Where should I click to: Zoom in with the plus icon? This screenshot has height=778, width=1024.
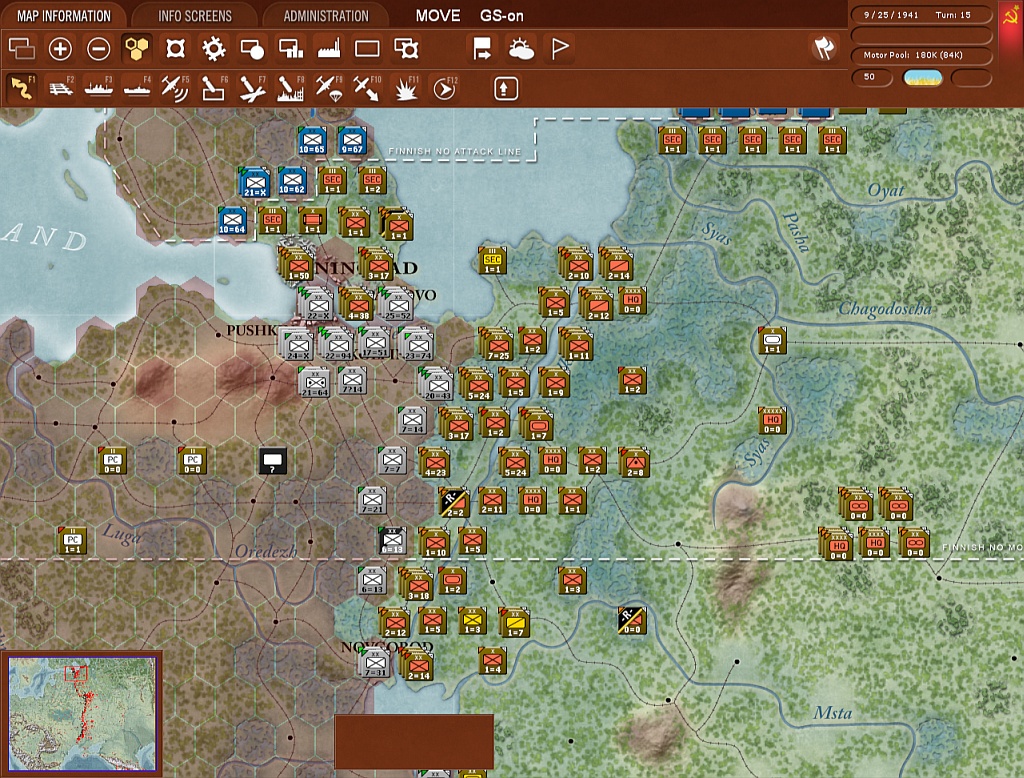pyautogui.click(x=60, y=48)
